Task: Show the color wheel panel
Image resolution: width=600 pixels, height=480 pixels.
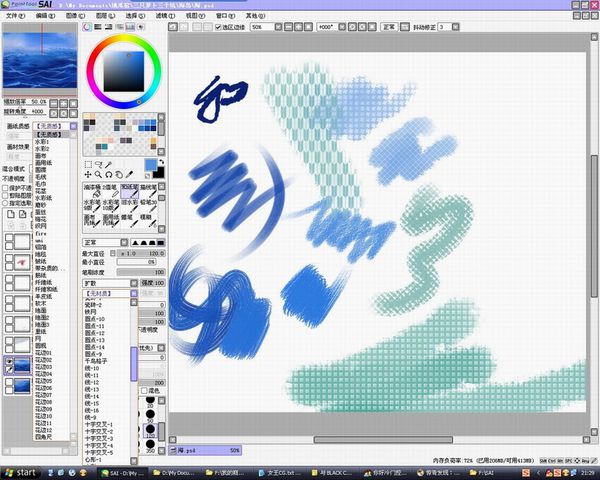Action: click(x=88, y=27)
